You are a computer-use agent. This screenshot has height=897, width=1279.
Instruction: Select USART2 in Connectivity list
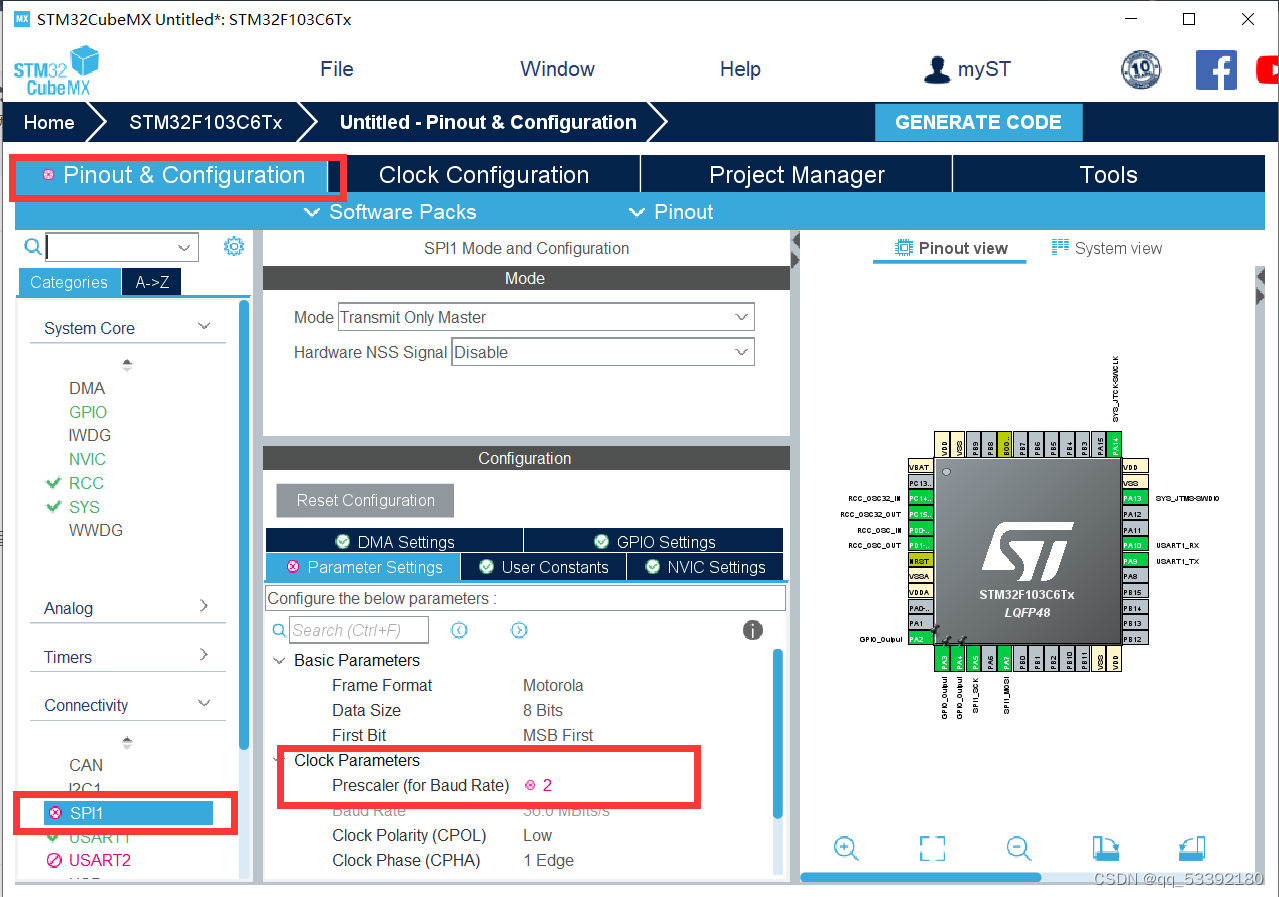[99, 860]
